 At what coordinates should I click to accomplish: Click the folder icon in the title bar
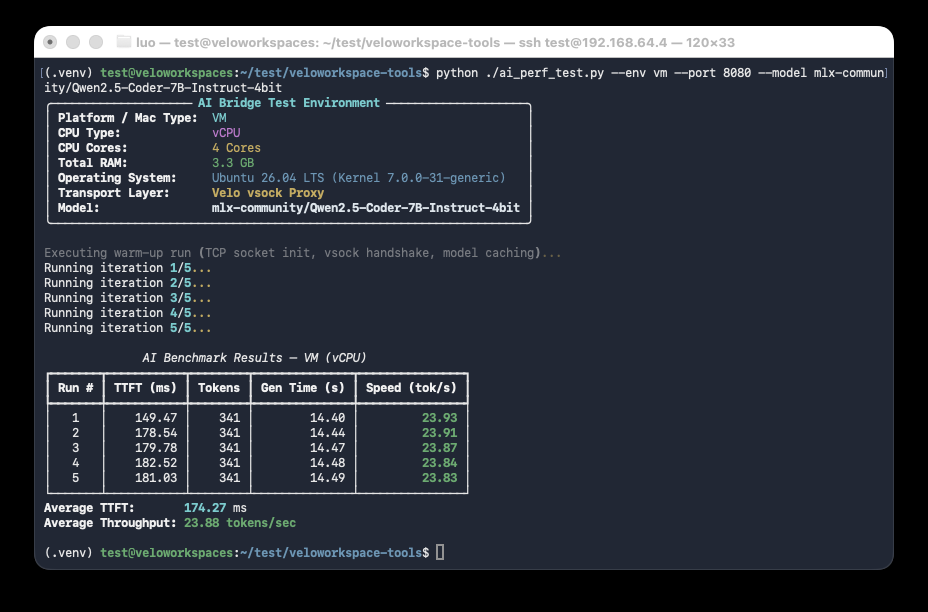[124, 42]
